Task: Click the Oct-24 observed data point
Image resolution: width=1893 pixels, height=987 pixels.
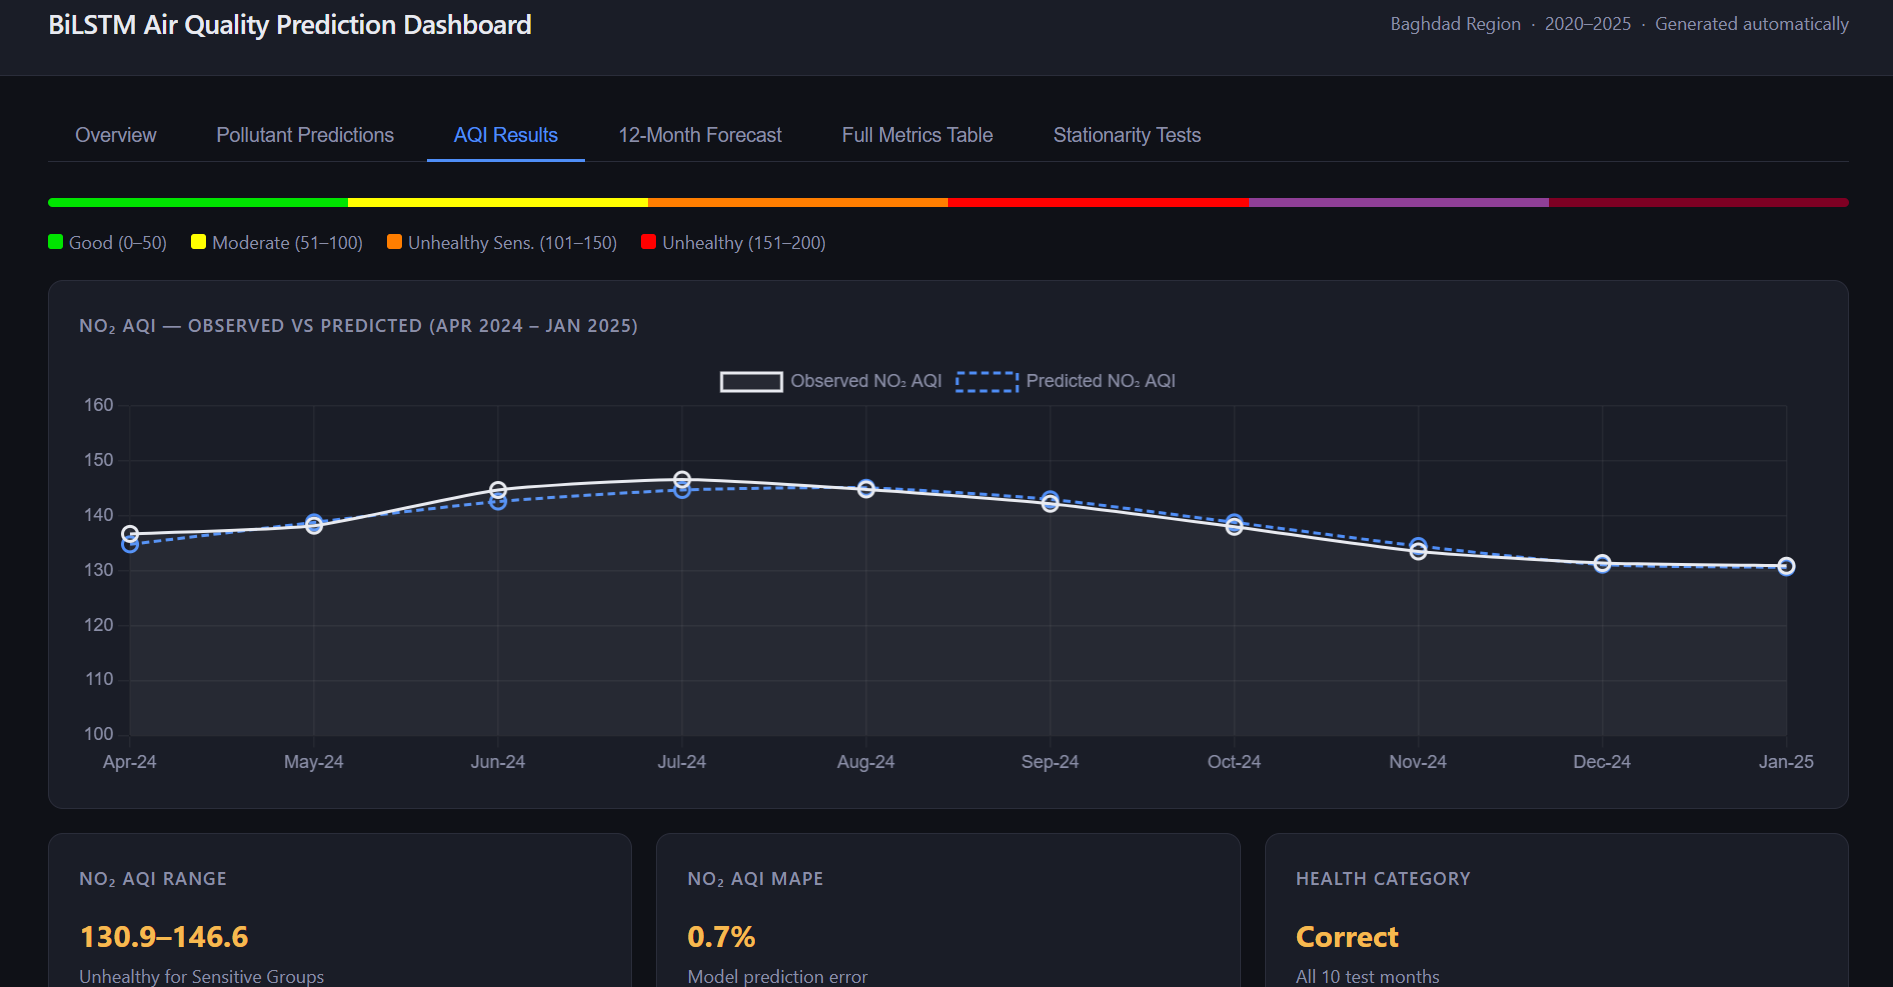Action: tap(1234, 527)
